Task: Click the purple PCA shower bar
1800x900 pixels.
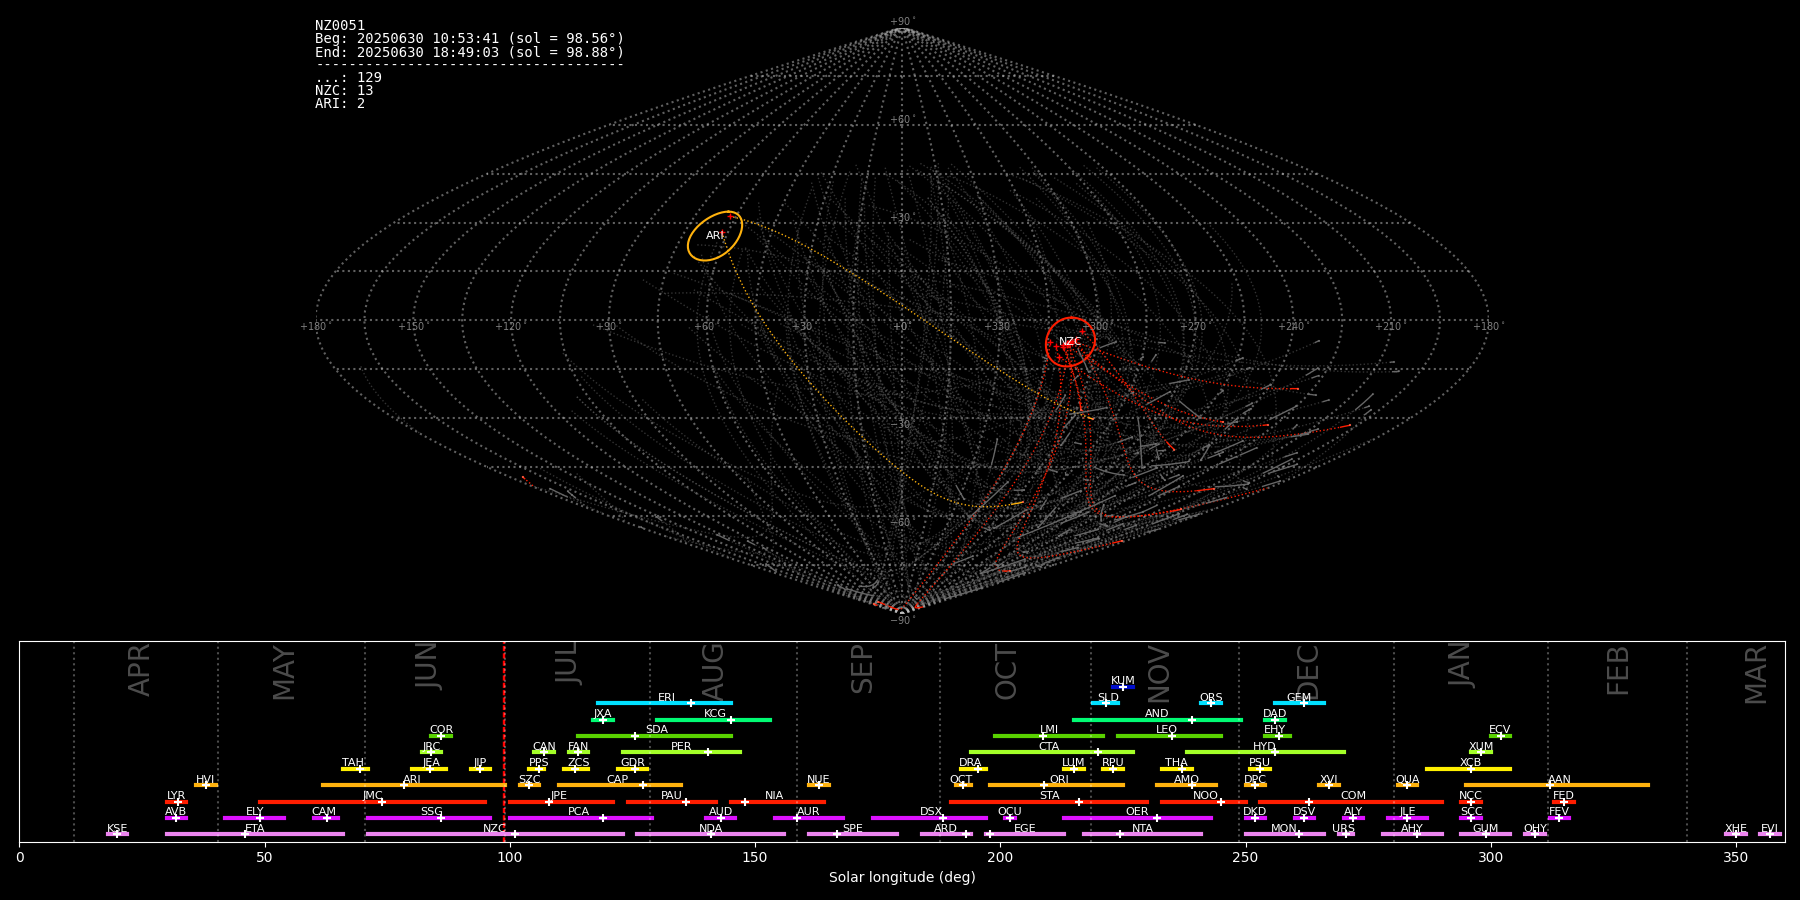Action: 580,818
